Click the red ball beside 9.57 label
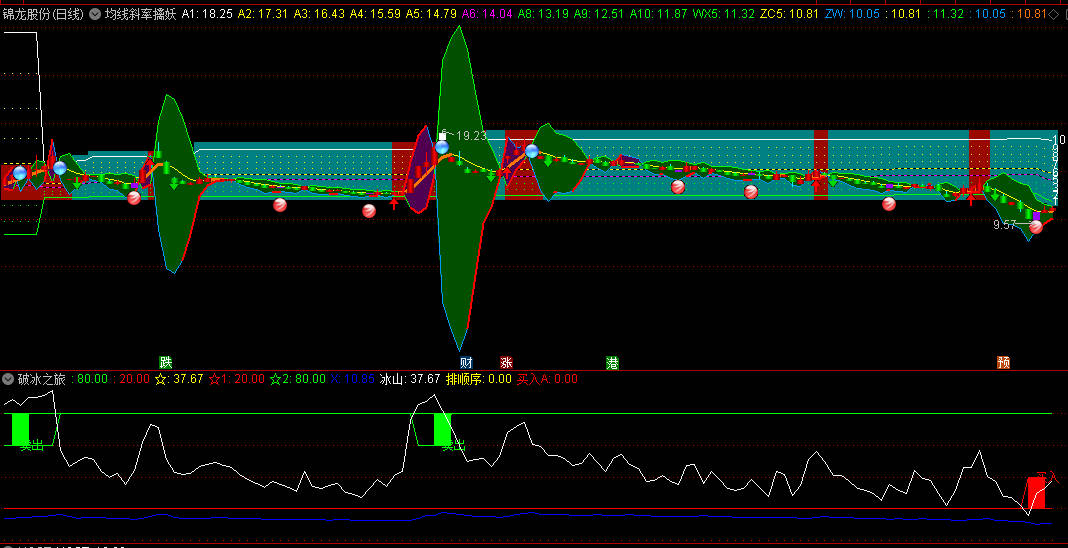The image size is (1068, 548). [x=1036, y=227]
